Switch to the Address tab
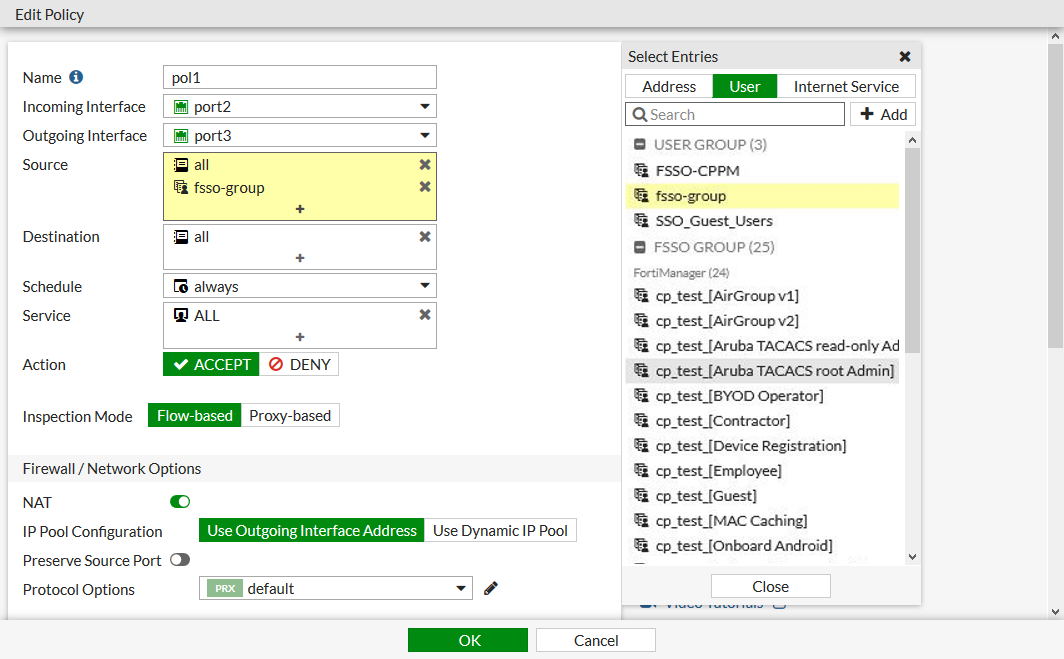The width and height of the screenshot is (1064, 659). [669, 87]
